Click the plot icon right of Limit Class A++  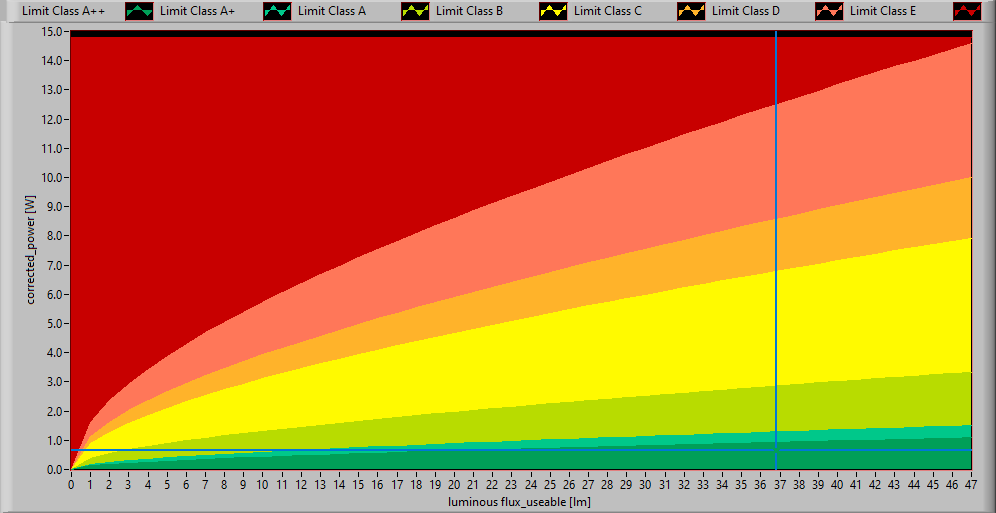tap(141, 11)
